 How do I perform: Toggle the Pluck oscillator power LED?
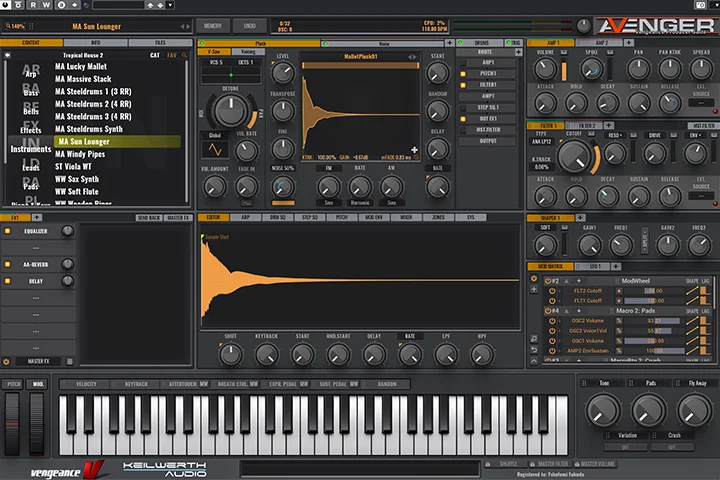(202, 44)
